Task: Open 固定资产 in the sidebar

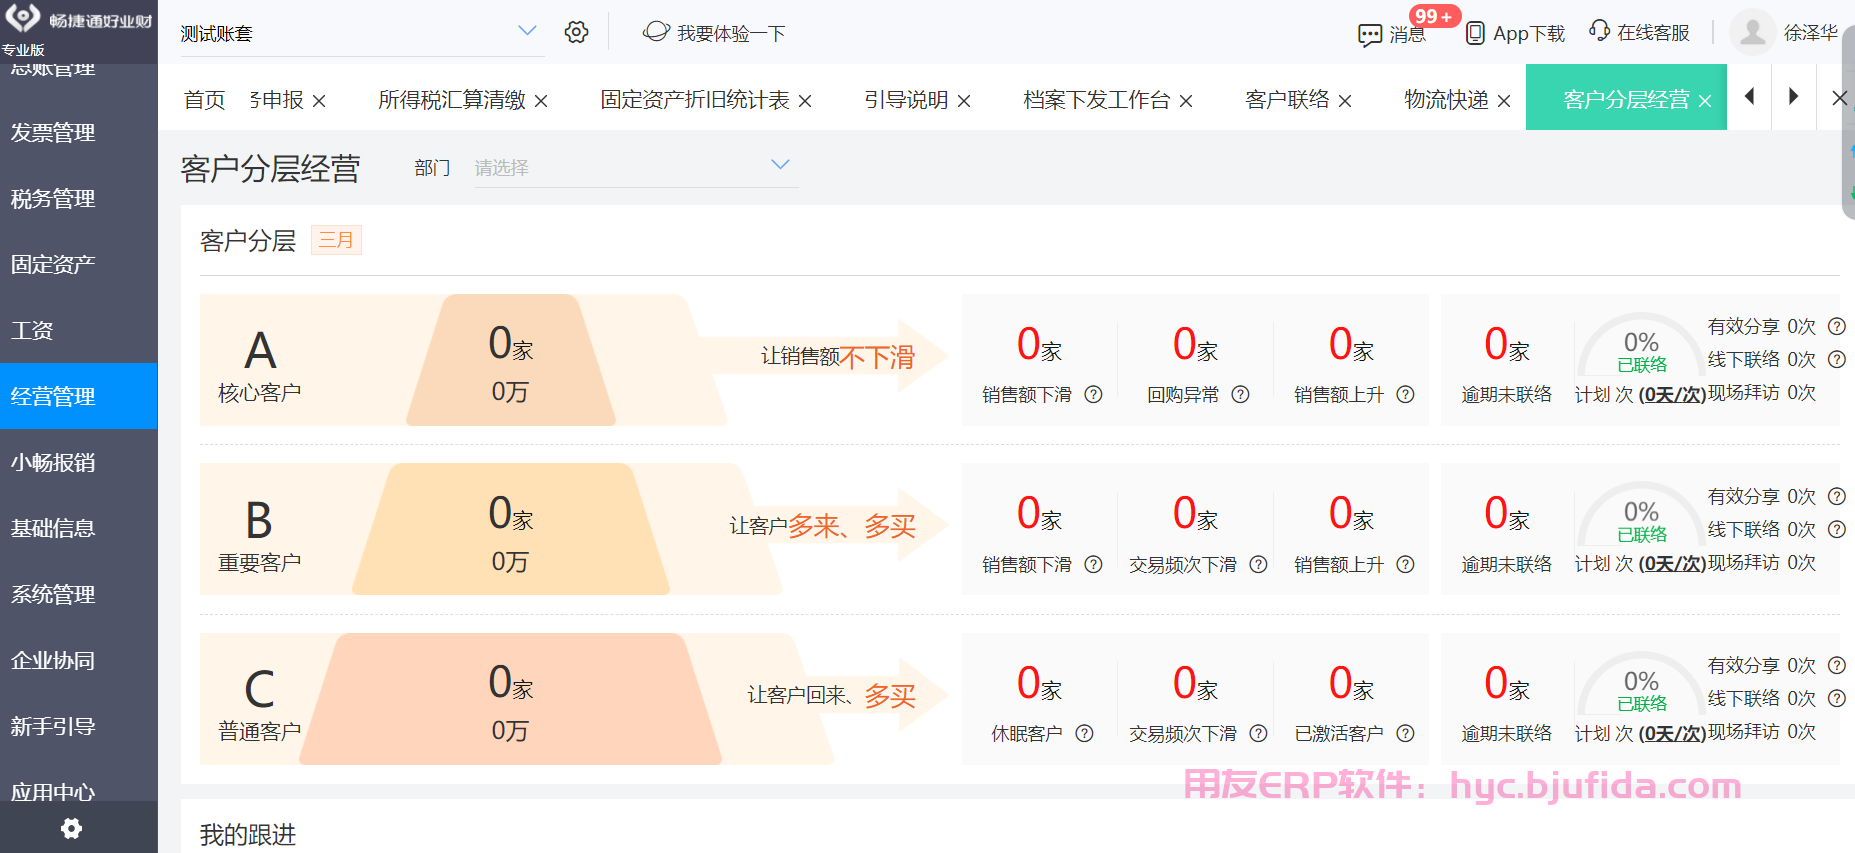Action: 79,264
